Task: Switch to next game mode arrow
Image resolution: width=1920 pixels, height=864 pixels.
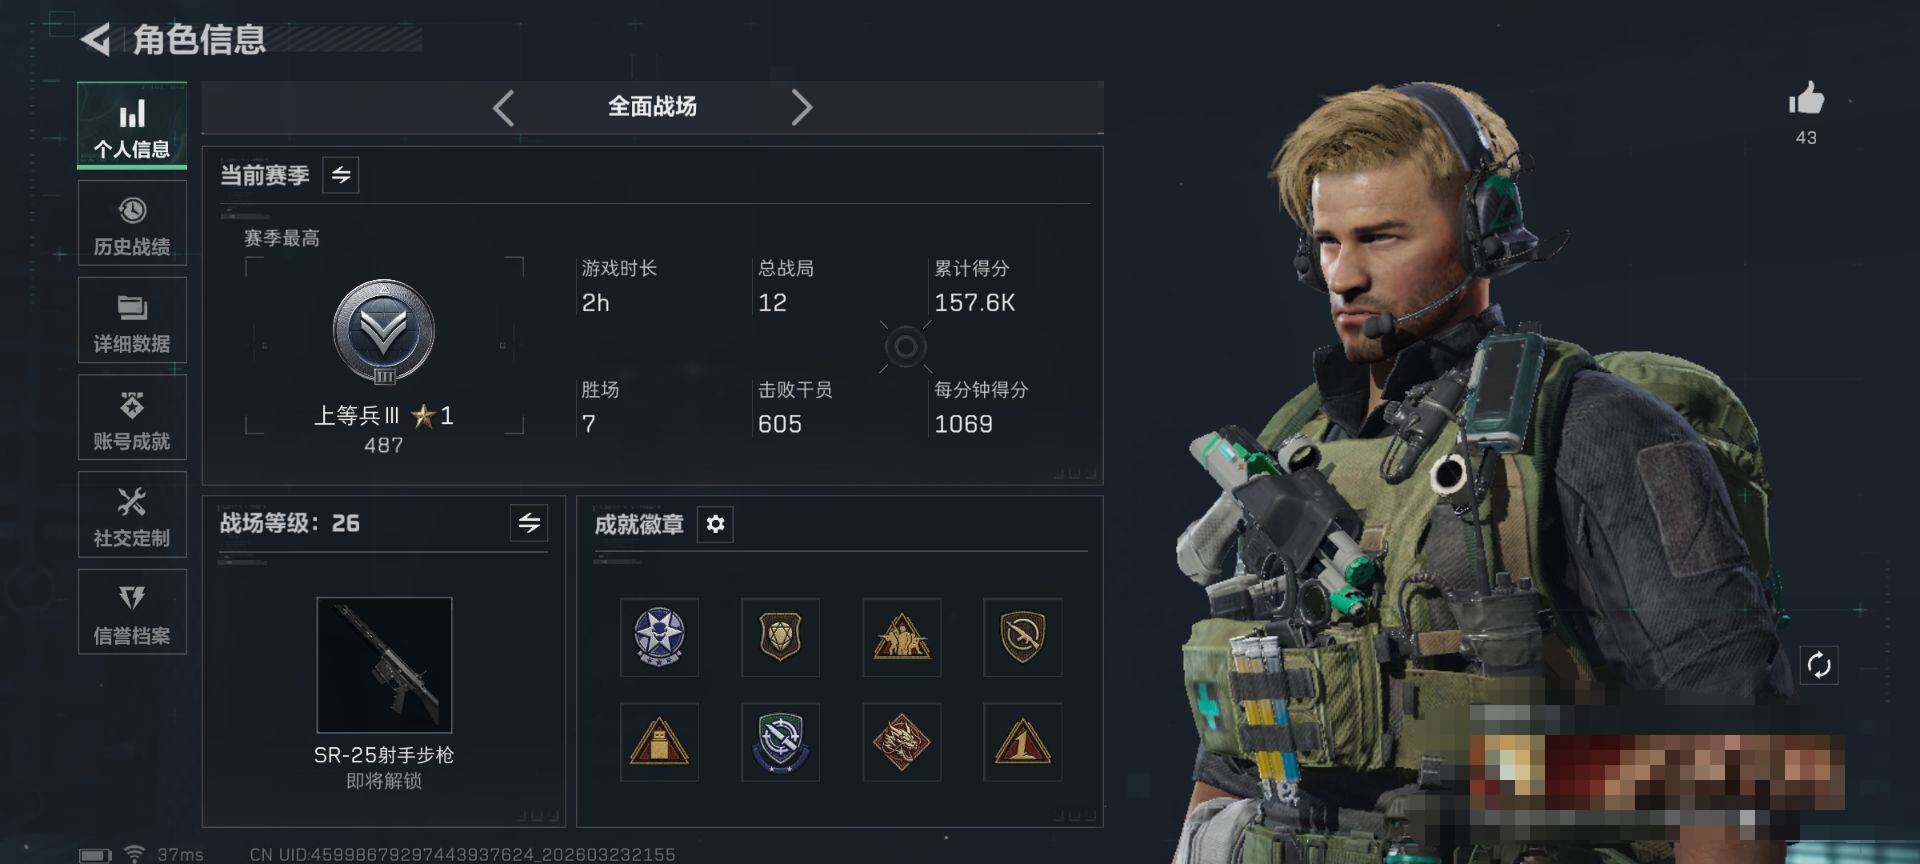Action: (801, 107)
